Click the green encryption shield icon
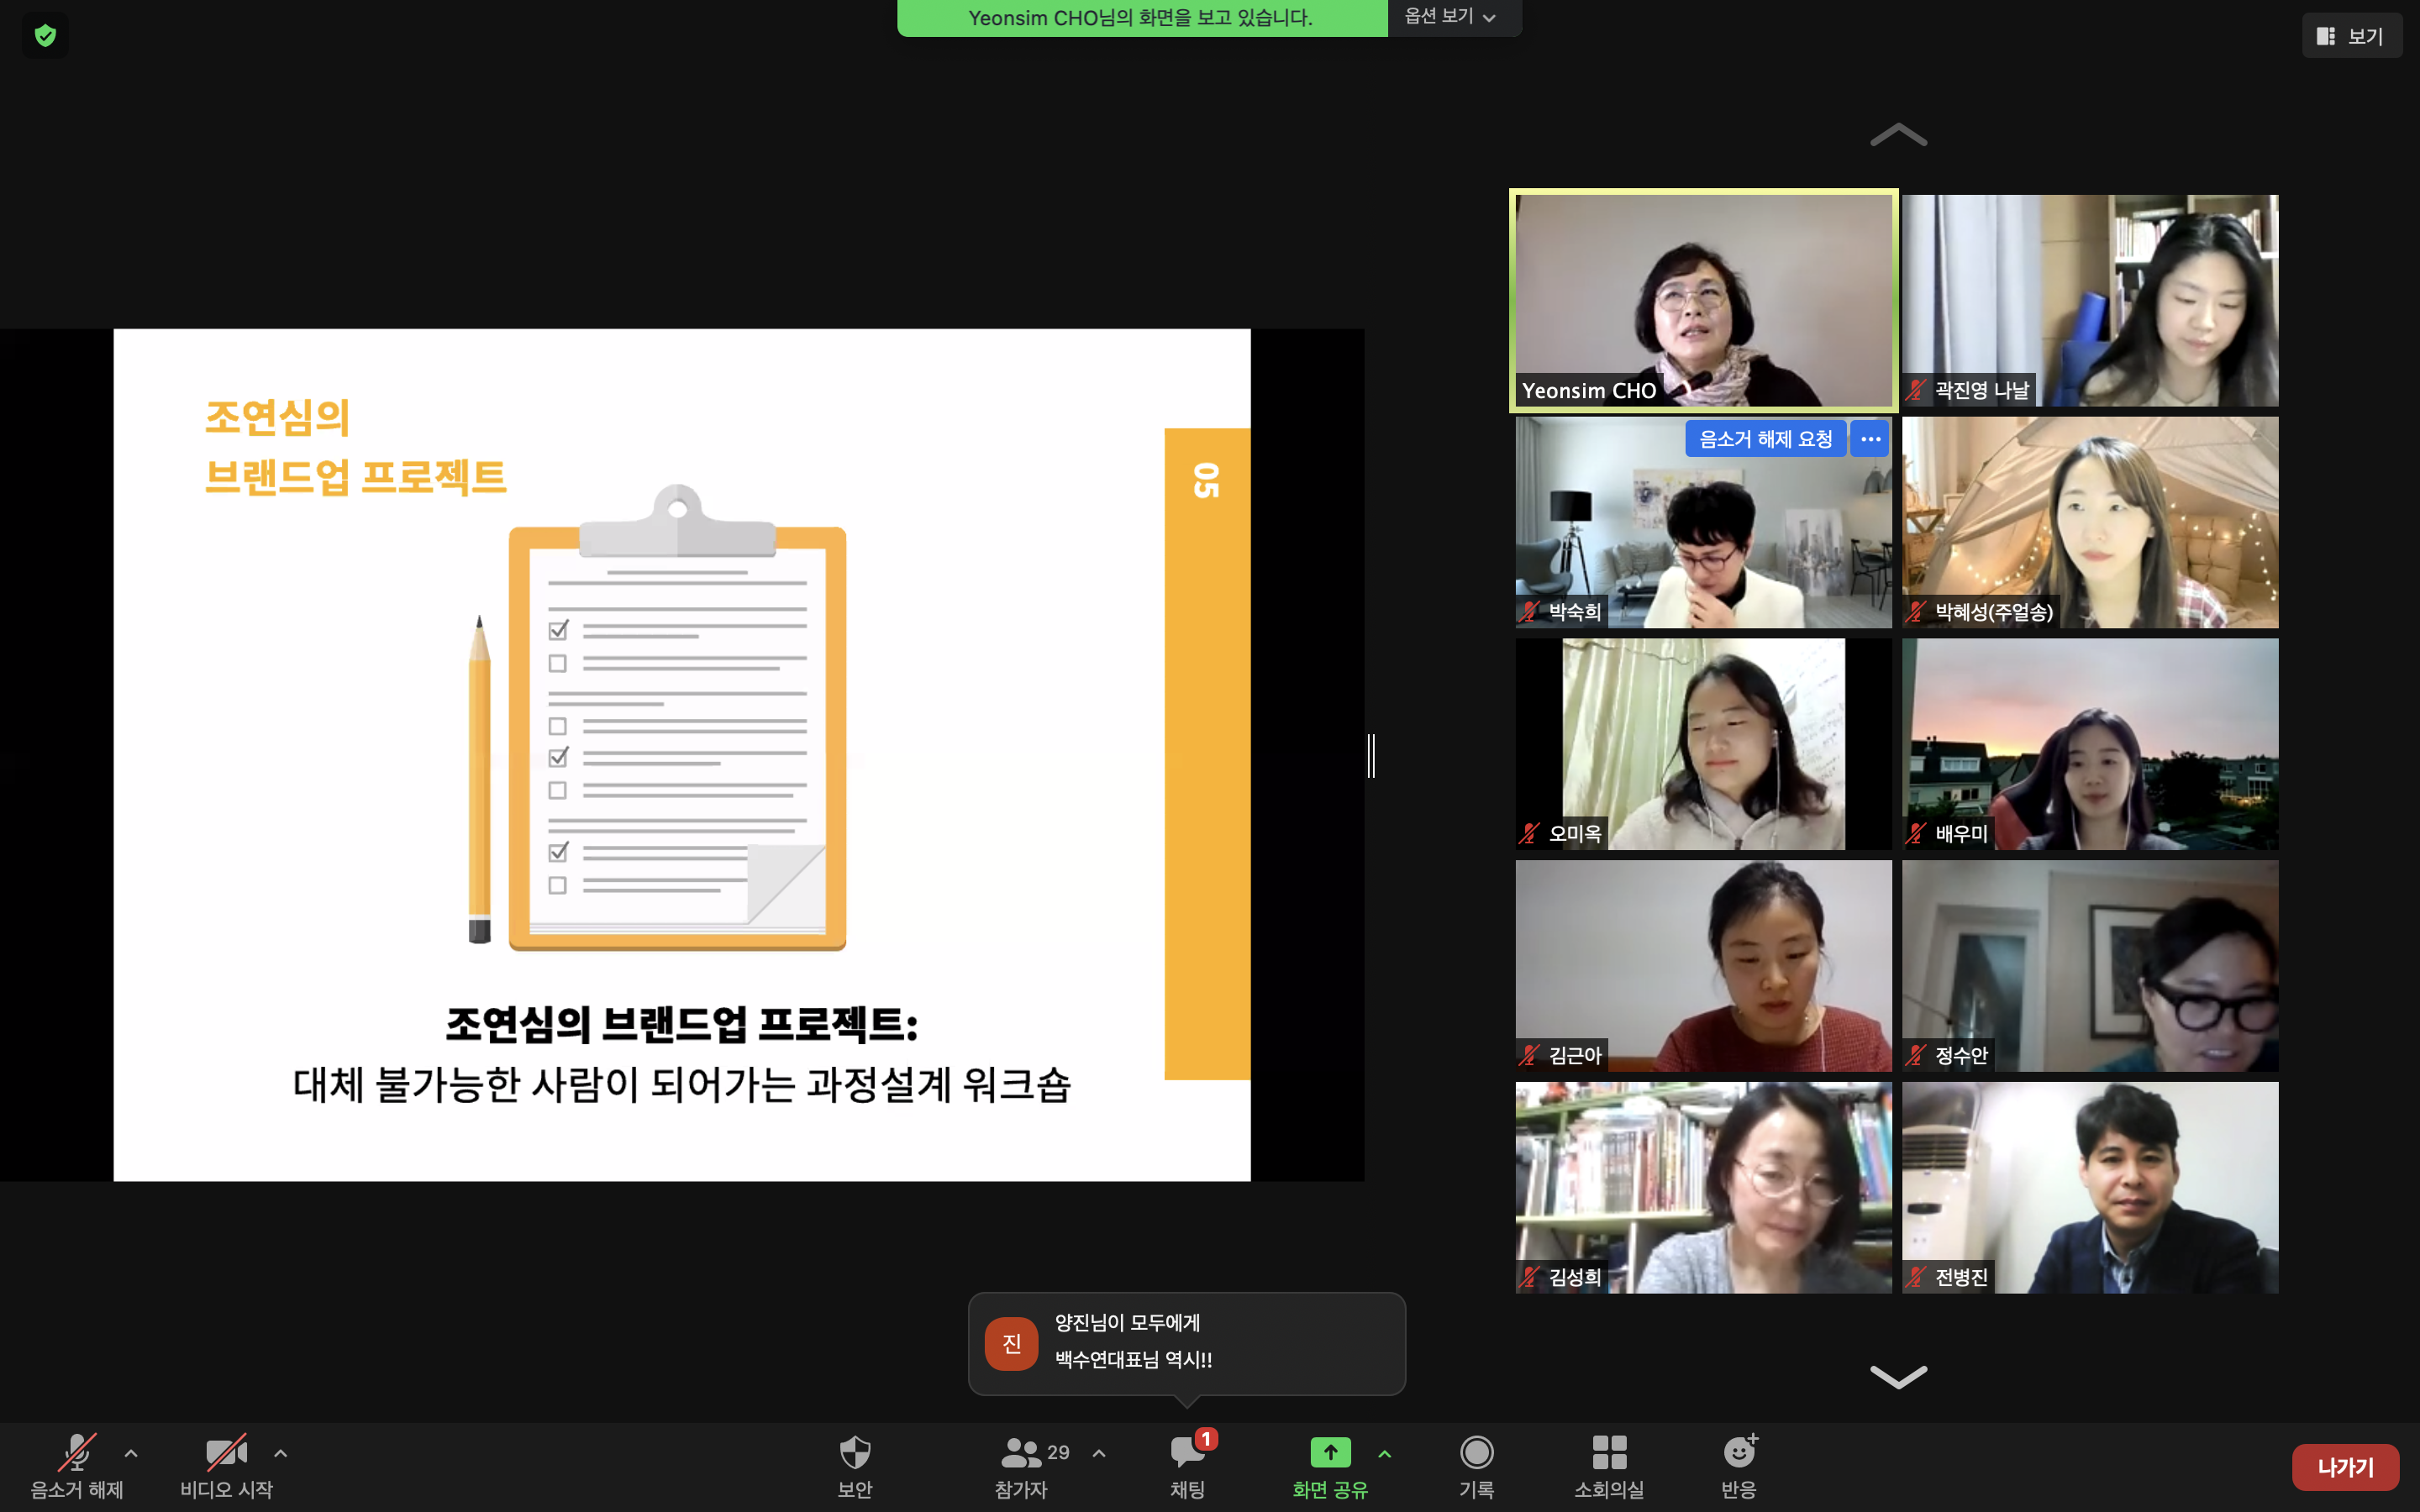The image size is (2420, 1512). [x=45, y=36]
